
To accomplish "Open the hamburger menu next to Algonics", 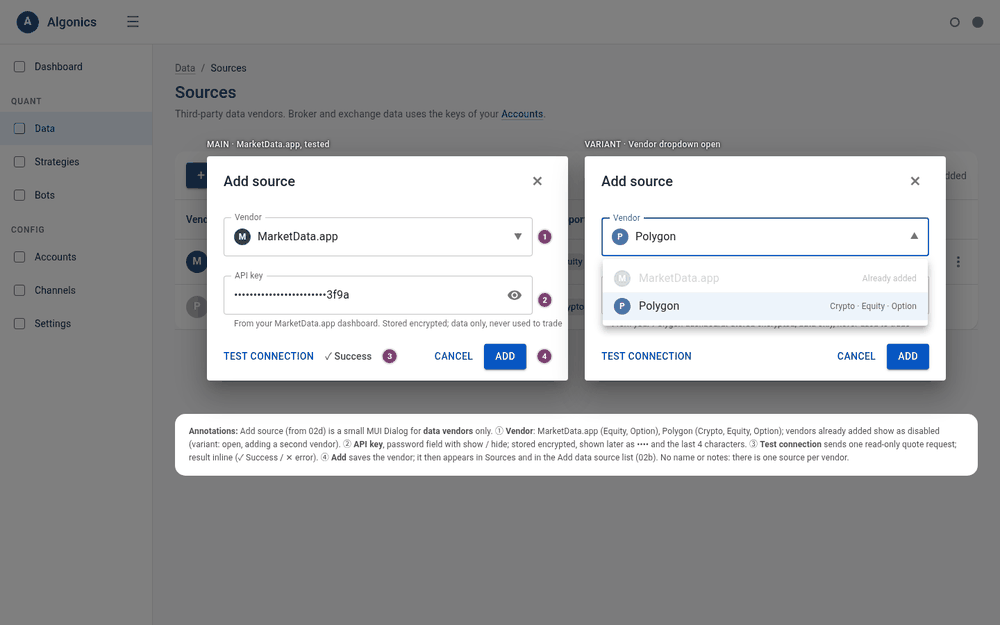I will (x=133, y=22).
